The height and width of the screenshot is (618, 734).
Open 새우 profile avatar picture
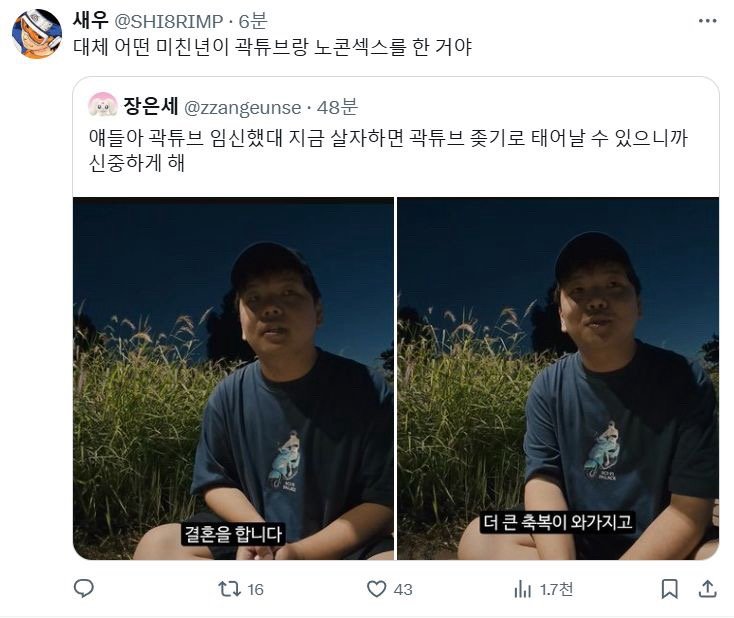click(x=37, y=34)
